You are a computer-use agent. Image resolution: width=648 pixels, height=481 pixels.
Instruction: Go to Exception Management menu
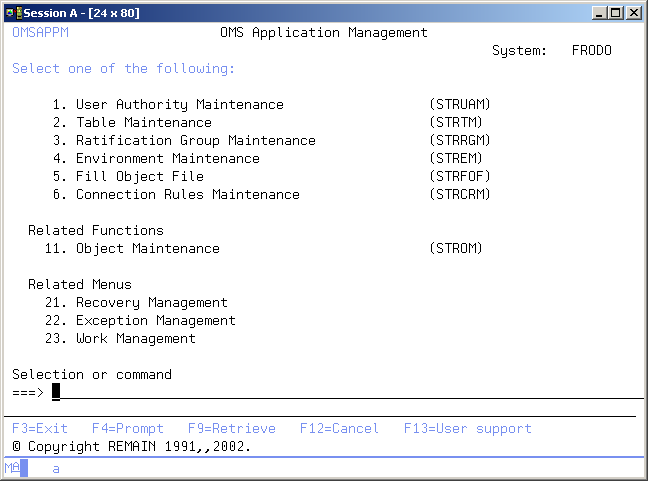(155, 321)
